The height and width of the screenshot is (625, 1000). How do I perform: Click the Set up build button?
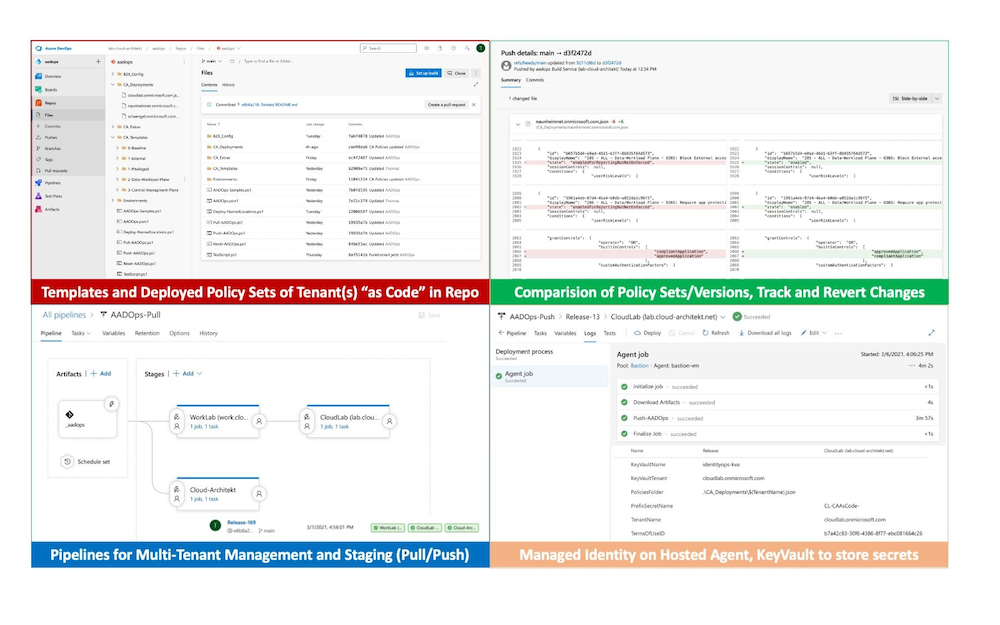click(x=423, y=73)
